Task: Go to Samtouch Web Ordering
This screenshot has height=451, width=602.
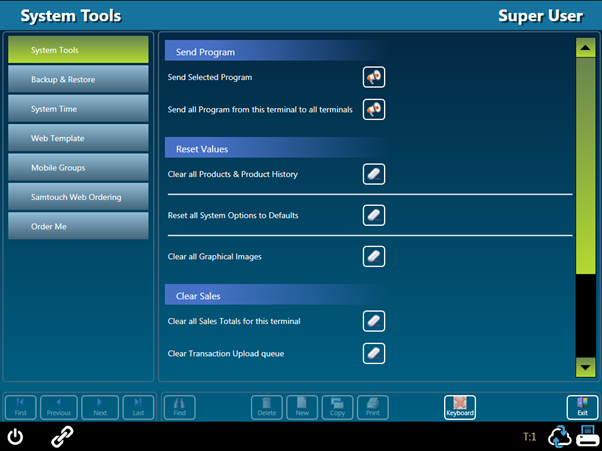Action: point(78,197)
